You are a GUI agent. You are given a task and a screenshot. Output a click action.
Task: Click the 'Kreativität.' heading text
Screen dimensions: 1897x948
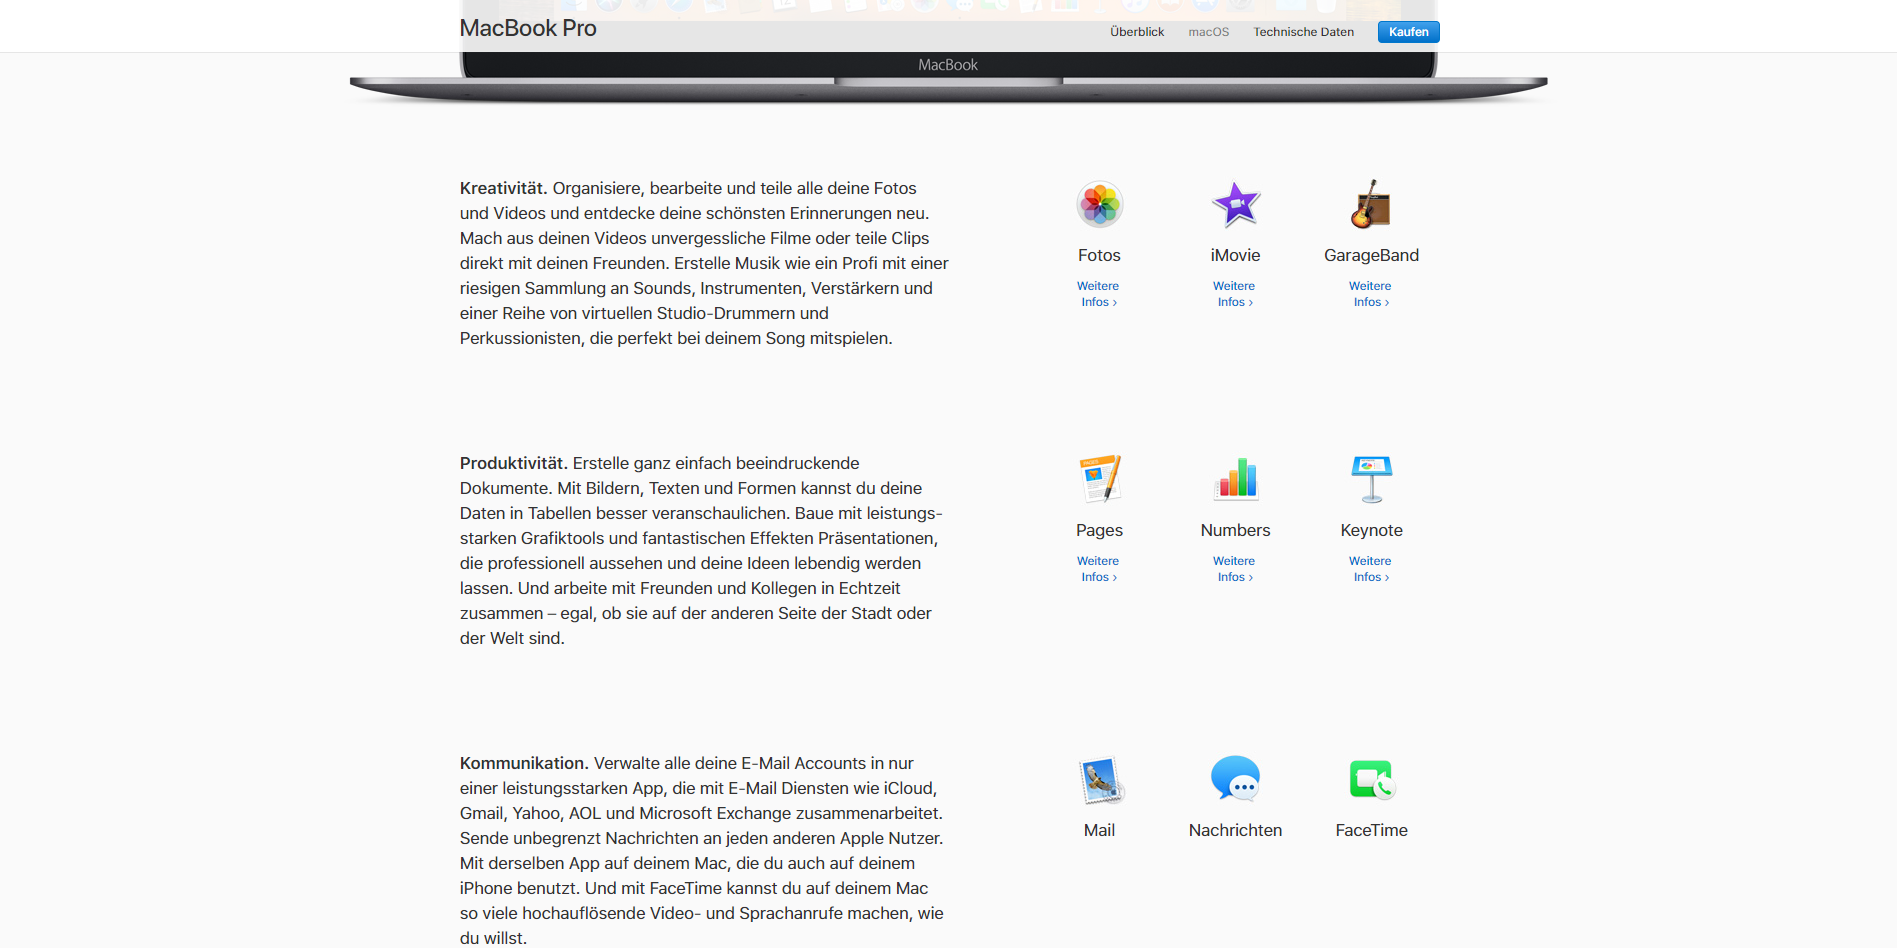click(x=503, y=188)
